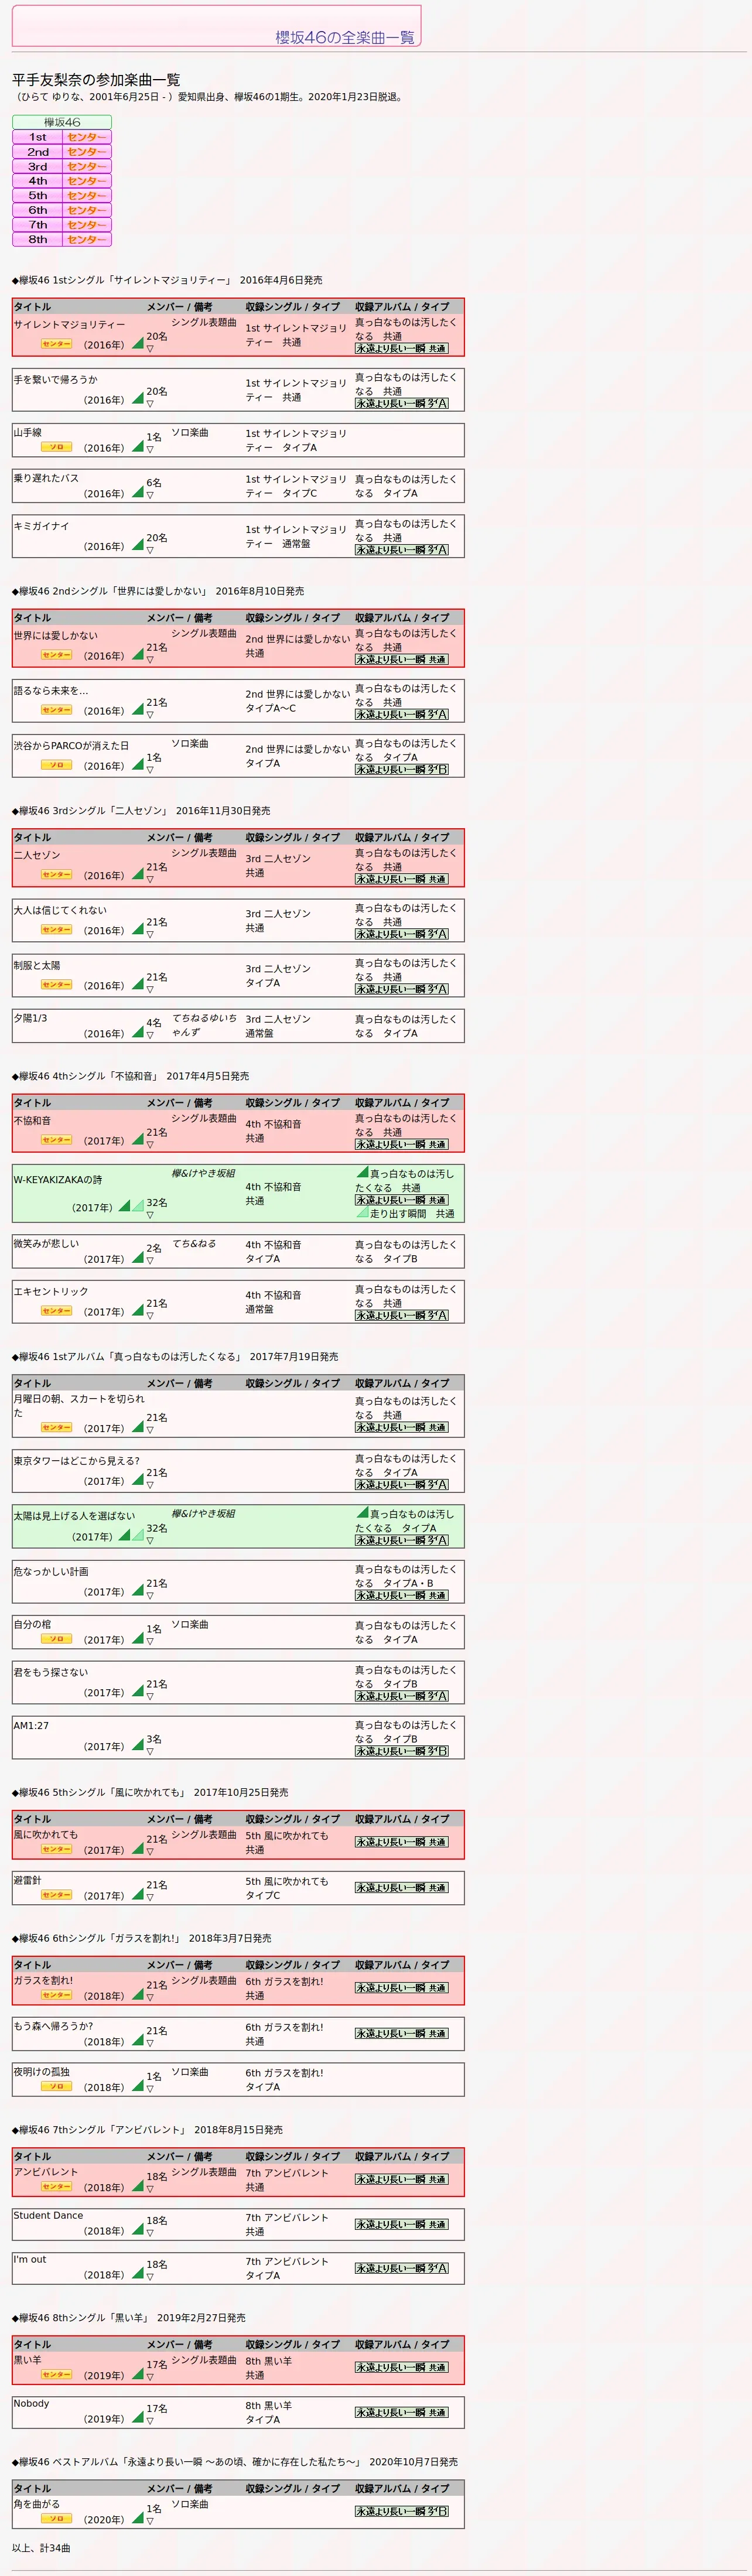Click song title 東京タワーはどこから見える?
The width and height of the screenshot is (752, 2576).
(77, 1460)
